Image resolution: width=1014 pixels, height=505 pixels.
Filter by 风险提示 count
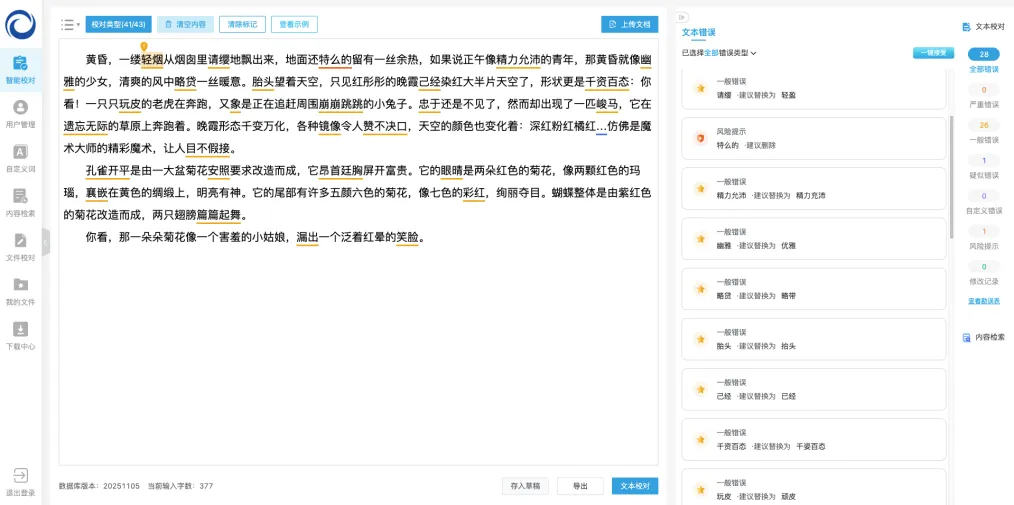(984, 238)
